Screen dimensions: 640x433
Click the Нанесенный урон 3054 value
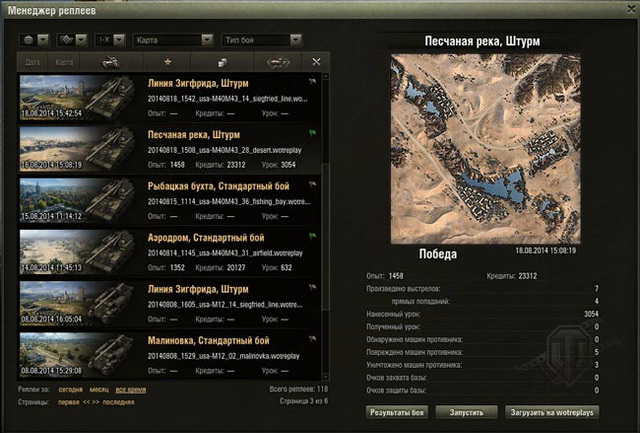pos(591,314)
